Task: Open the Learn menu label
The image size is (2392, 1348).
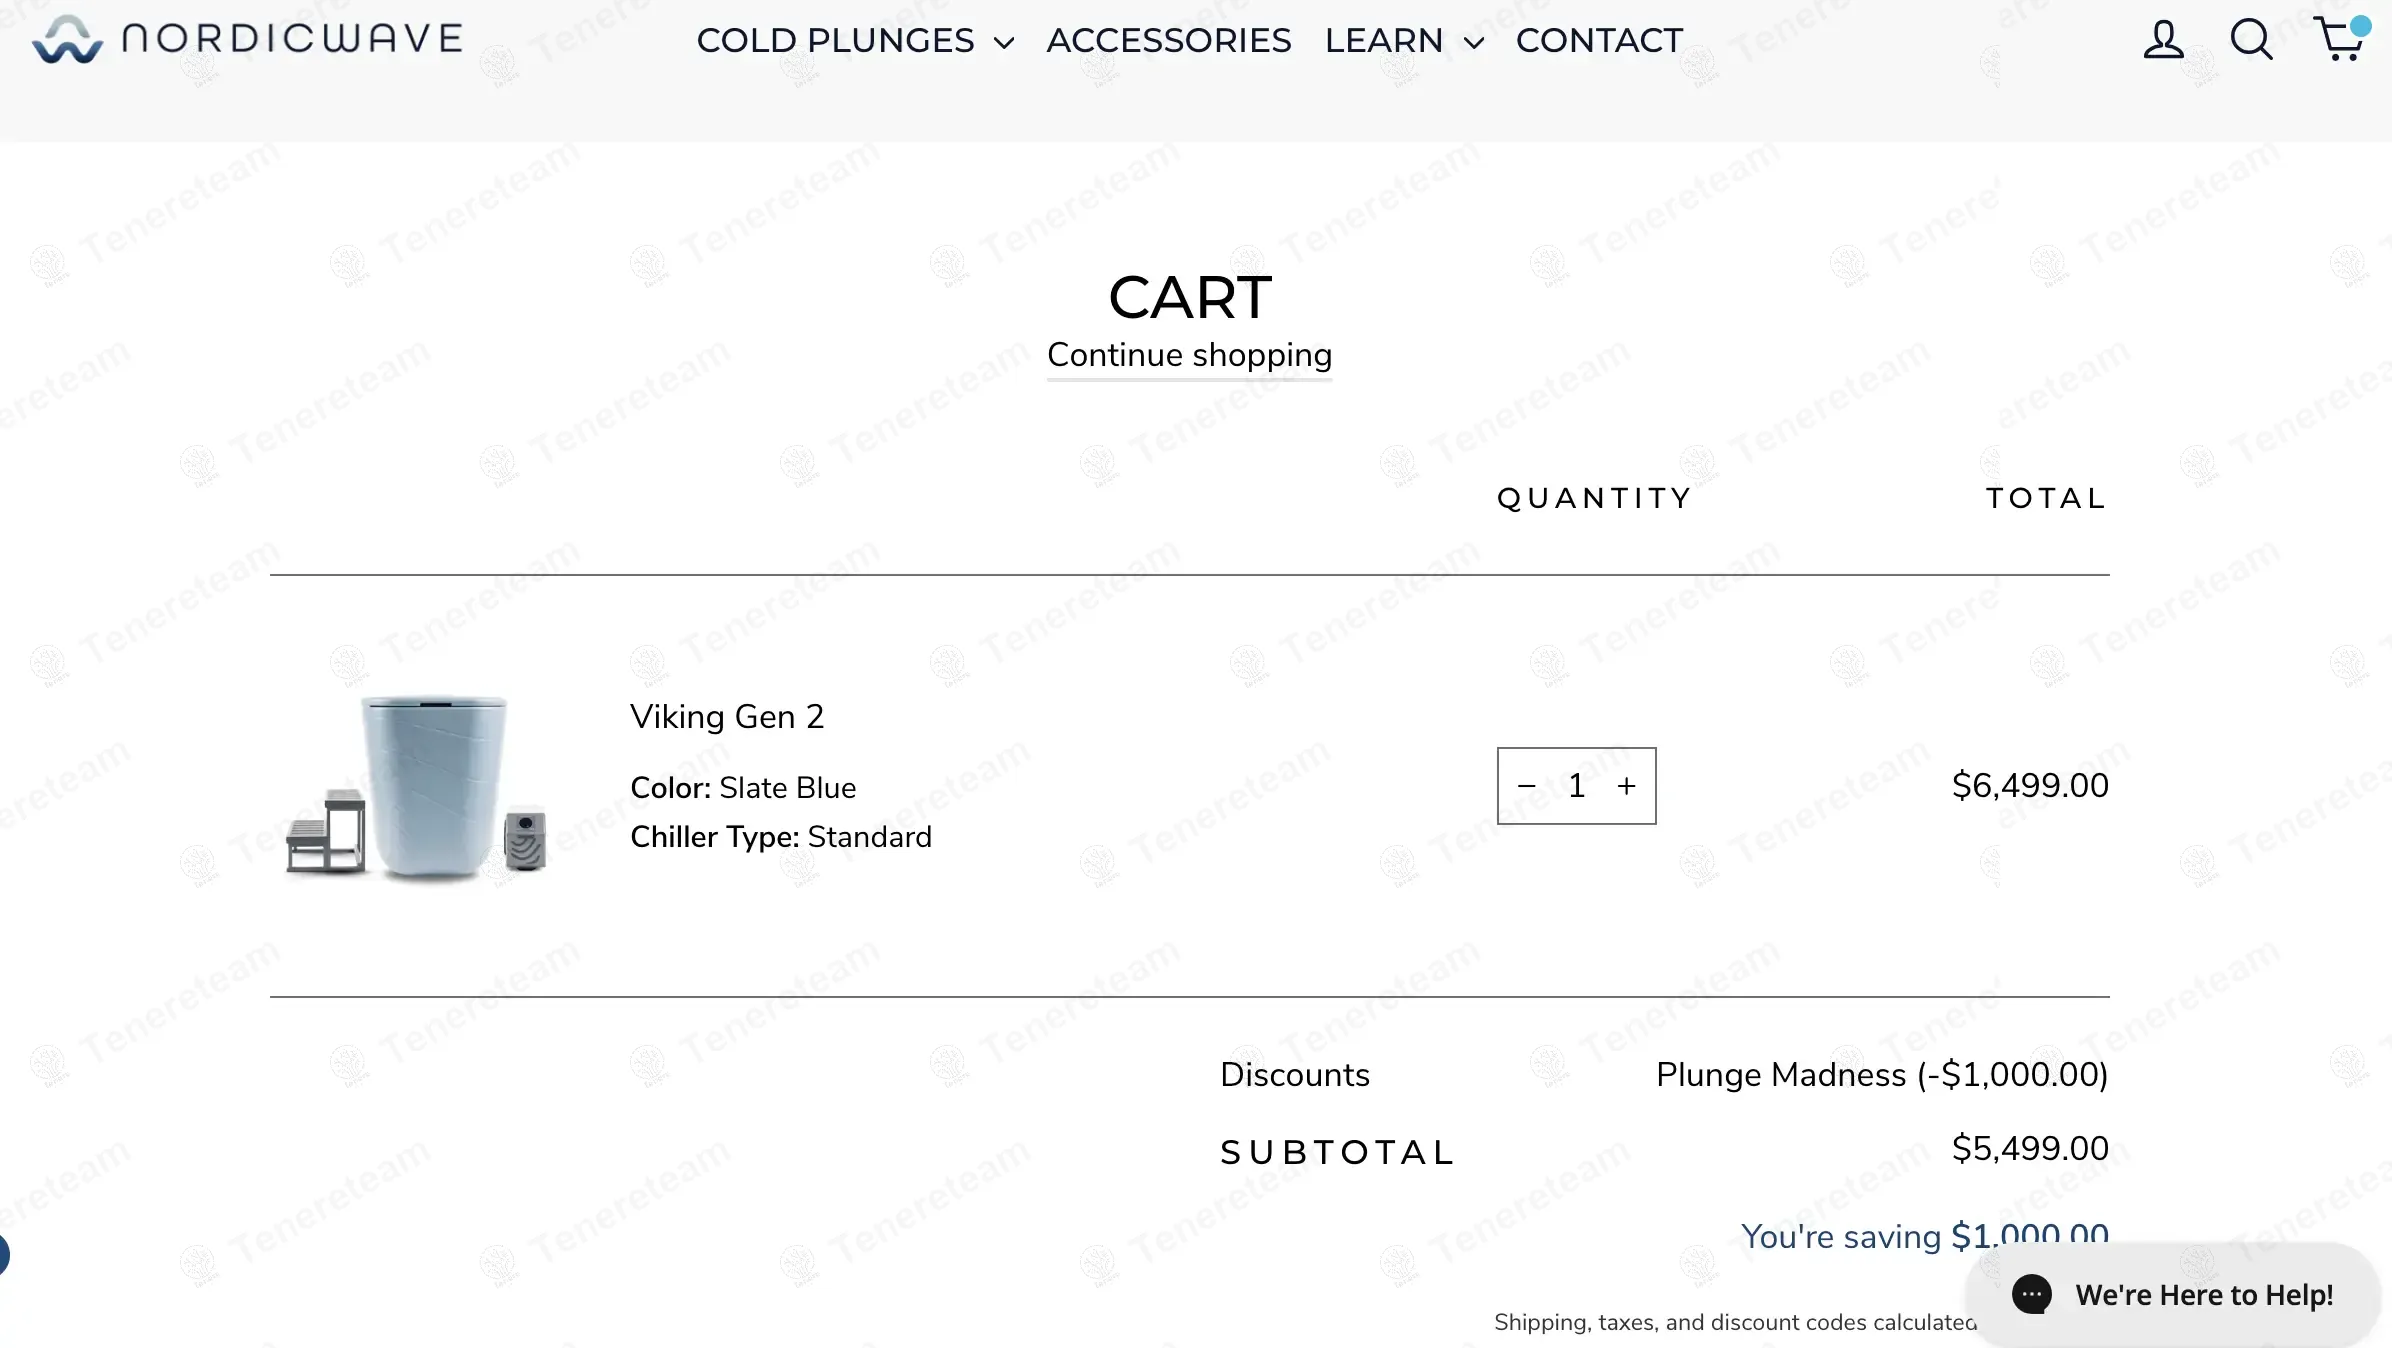Action: [1384, 40]
